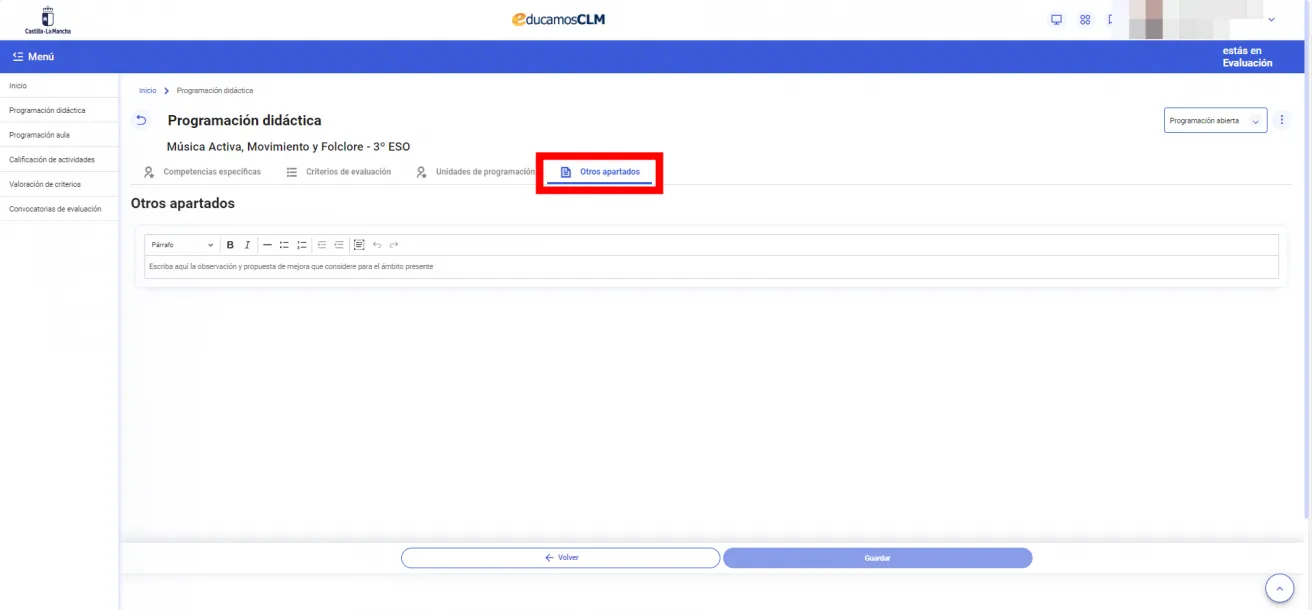Image resolution: width=1312 pixels, height=610 pixels.
Task: Switch to the Competencias específicas tab
Action: pos(203,172)
